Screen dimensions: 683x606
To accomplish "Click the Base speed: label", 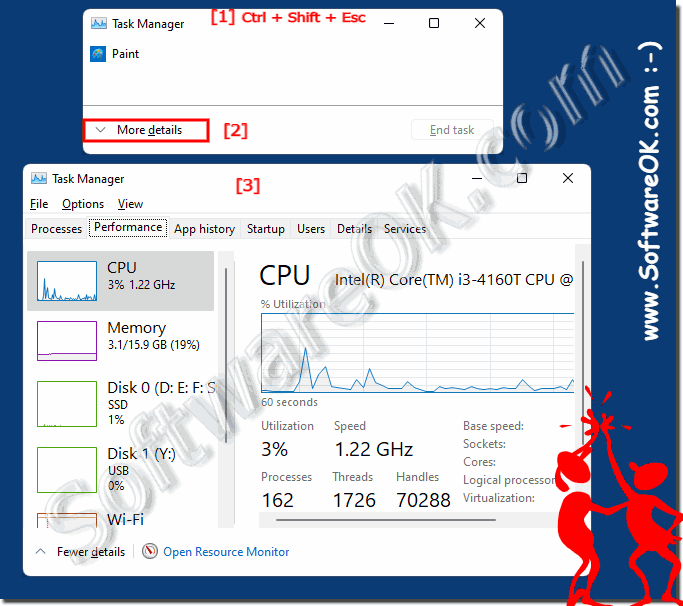I will [493, 426].
